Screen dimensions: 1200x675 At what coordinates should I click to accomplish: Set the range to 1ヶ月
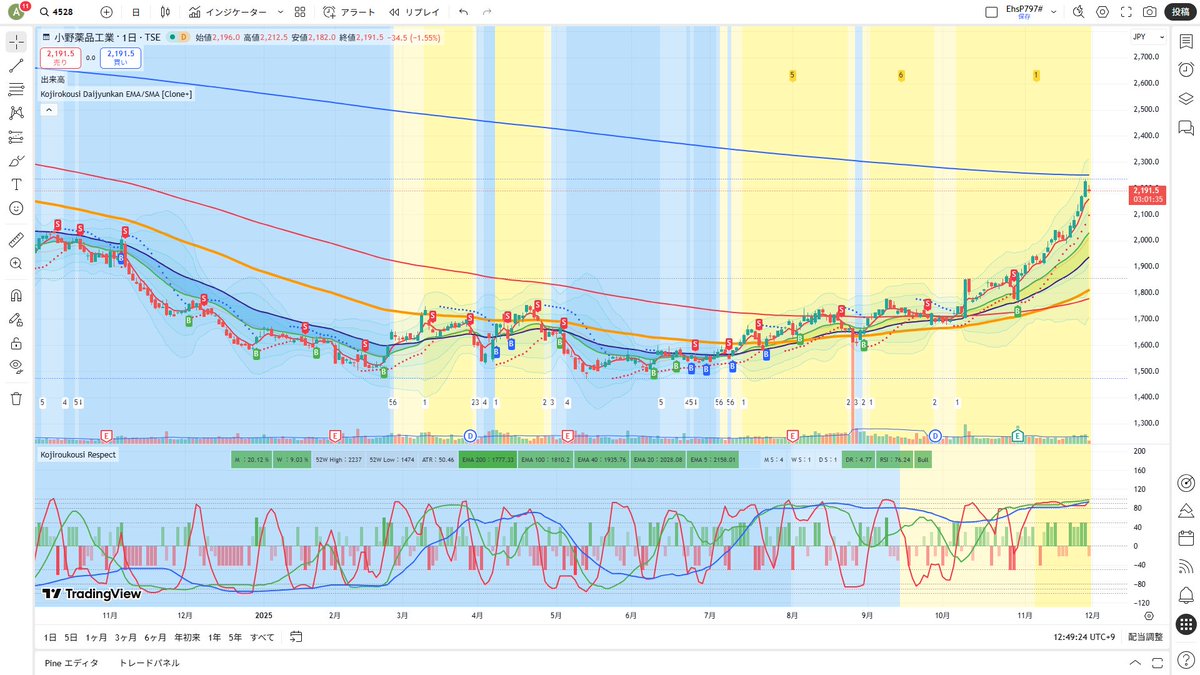point(96,637)
